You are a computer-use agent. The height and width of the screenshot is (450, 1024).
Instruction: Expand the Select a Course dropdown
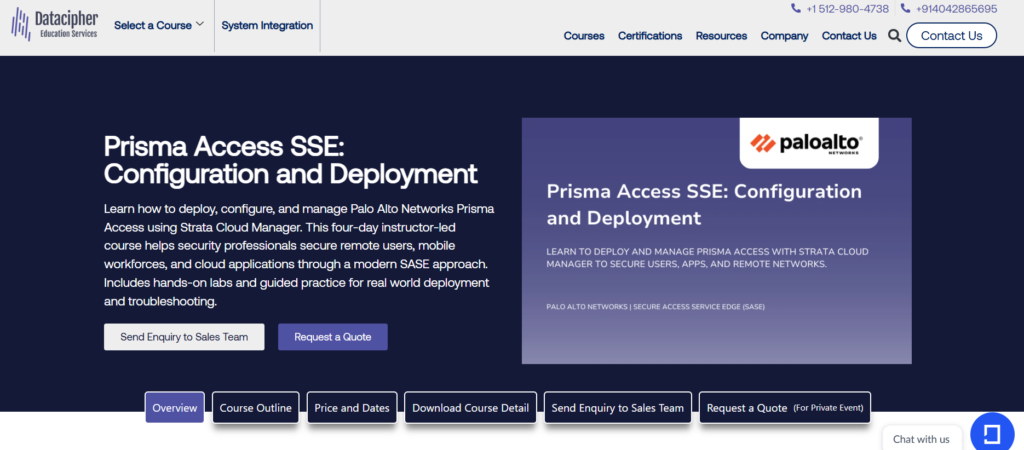(159, 25)
